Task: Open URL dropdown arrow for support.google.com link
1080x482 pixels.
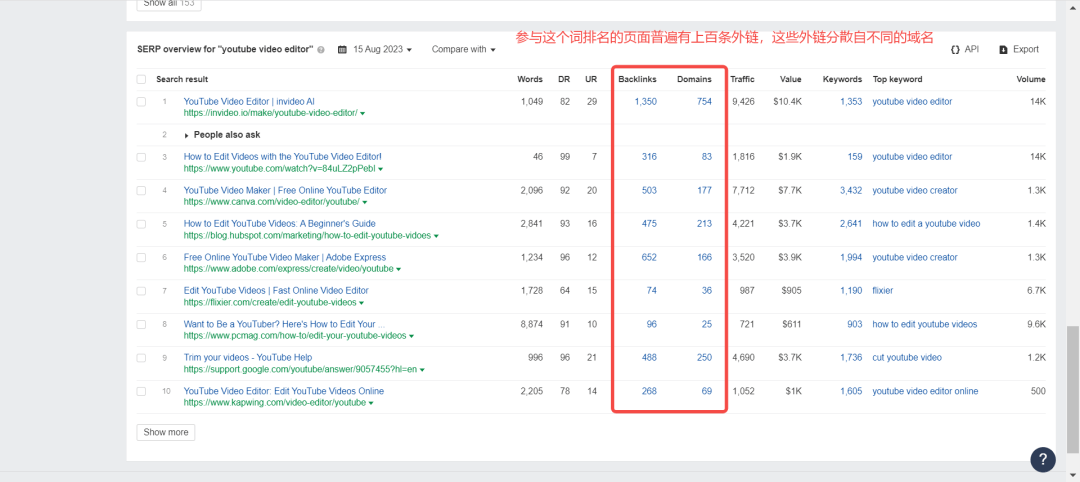Action: tap(422, 370)
